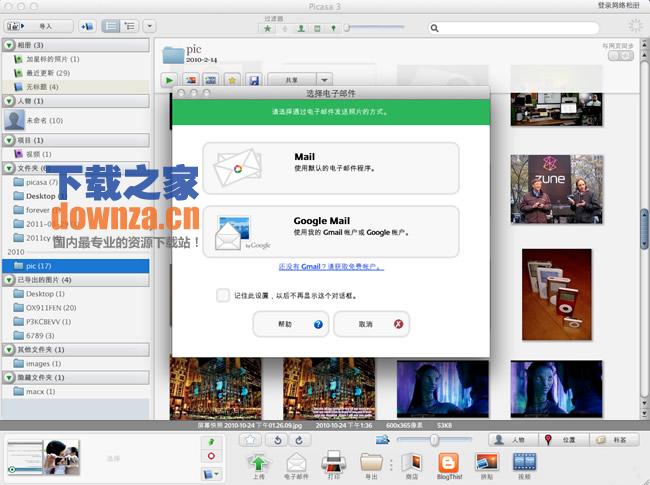Open the 标签 tags panel
The height and width of the screenshot is (485, 650).
pyautogui.click(x=614, y=440)
